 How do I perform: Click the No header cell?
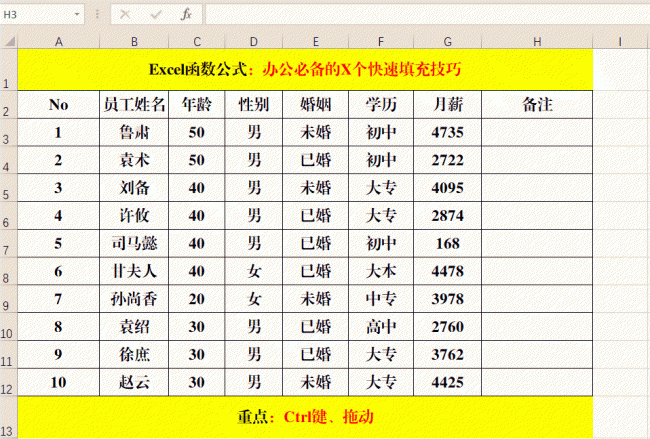point(58,104)
